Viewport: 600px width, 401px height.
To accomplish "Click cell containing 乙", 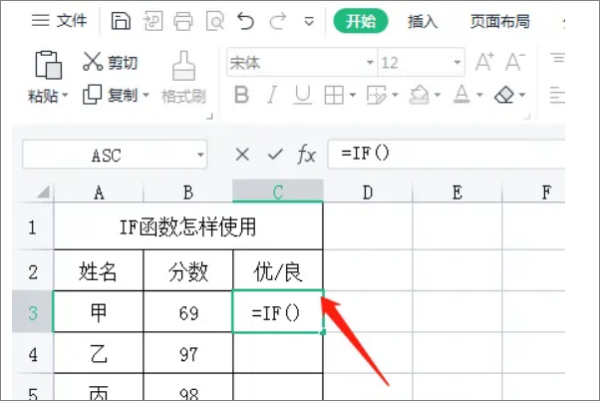I will [99, 353].
